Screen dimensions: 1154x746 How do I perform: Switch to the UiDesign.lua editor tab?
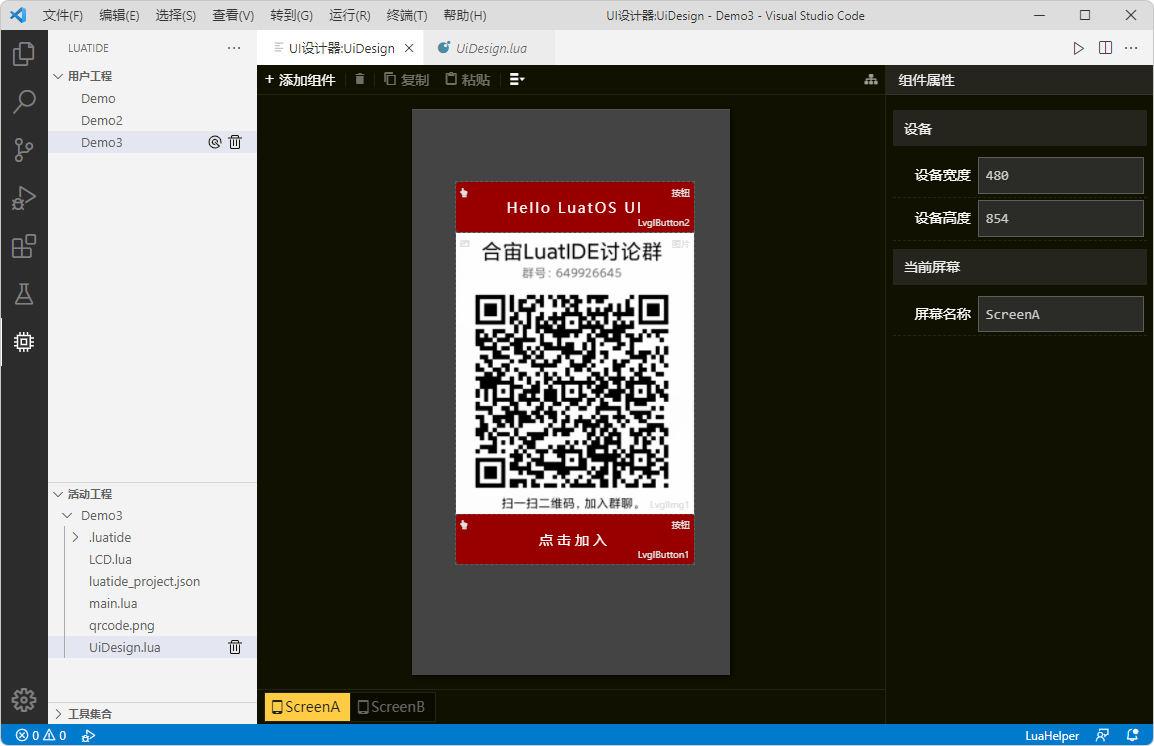tap(491, 48)
